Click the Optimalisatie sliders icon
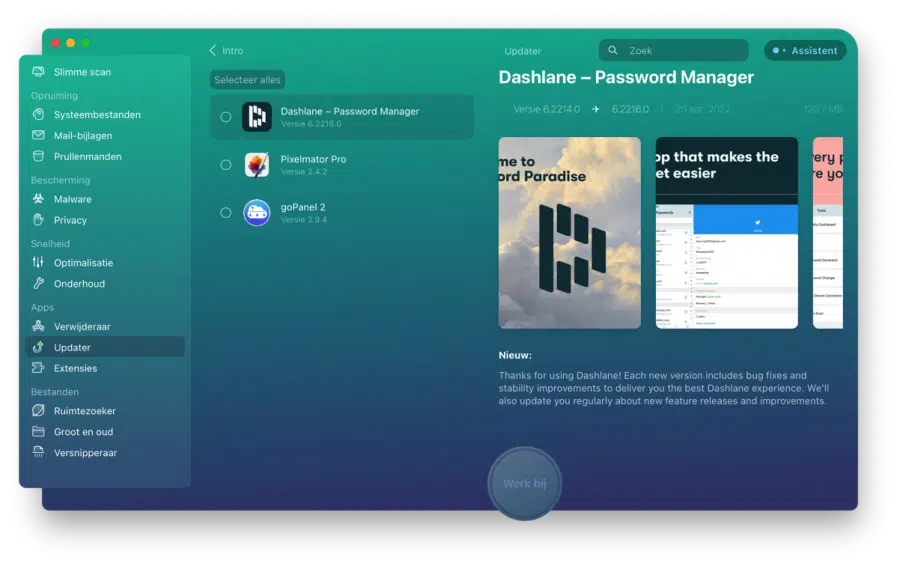Image resolution: width=900 pixels, height=566 pixels. click(x=38, y=262)
